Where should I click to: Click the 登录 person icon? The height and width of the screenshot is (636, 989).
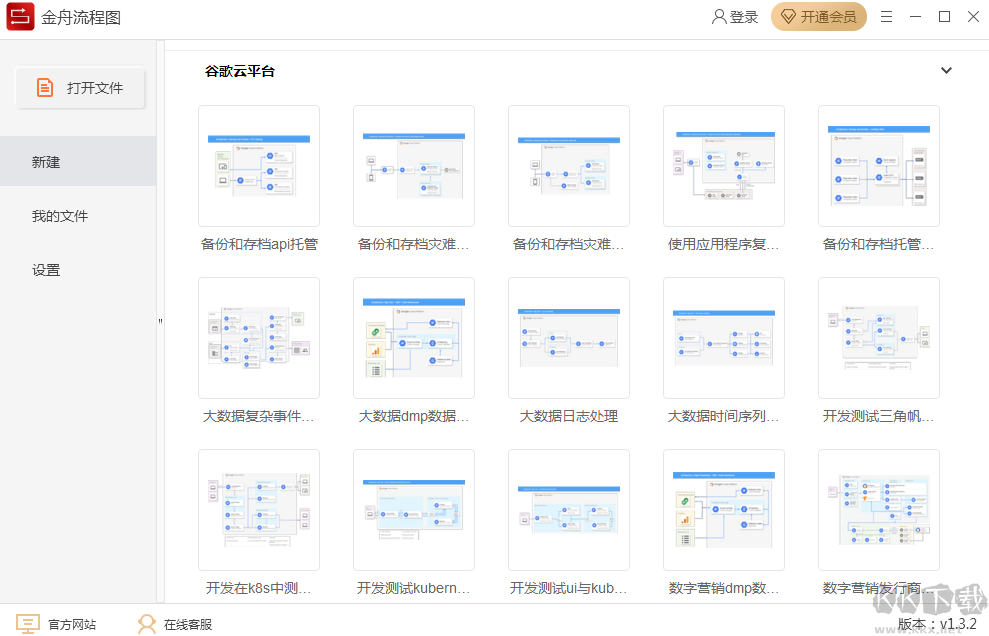[x=717, y=16]
